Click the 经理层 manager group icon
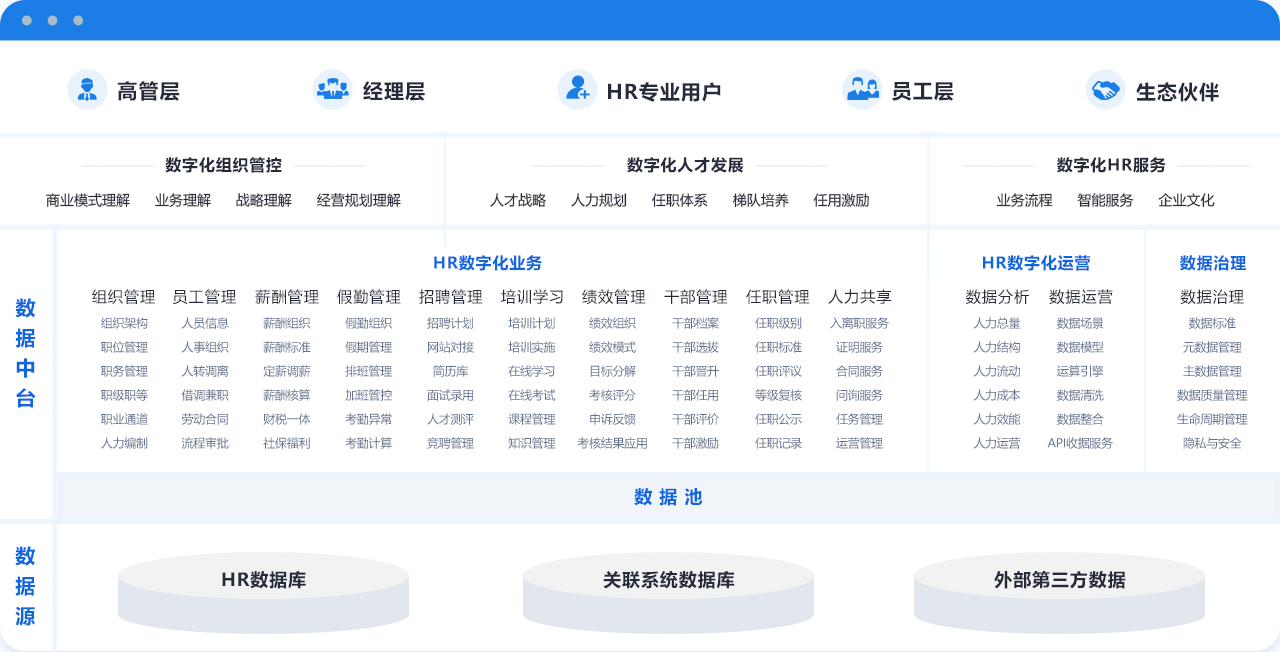This screenshot has width=1280, height=652. click(332, 90)
